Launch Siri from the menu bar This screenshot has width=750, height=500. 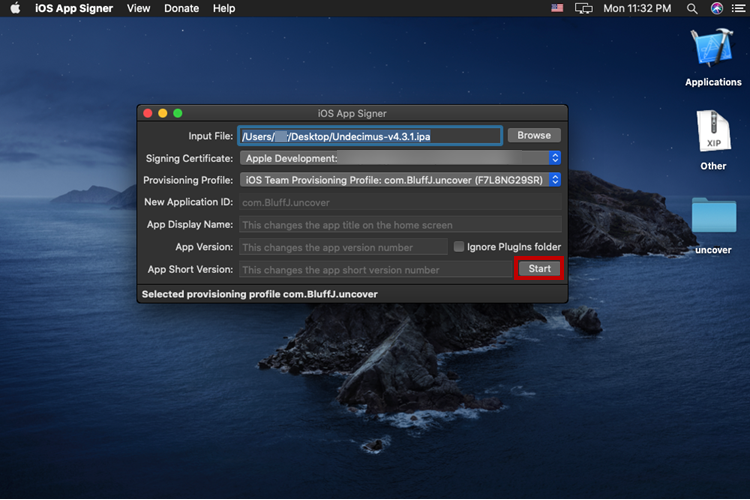point(717,8)
